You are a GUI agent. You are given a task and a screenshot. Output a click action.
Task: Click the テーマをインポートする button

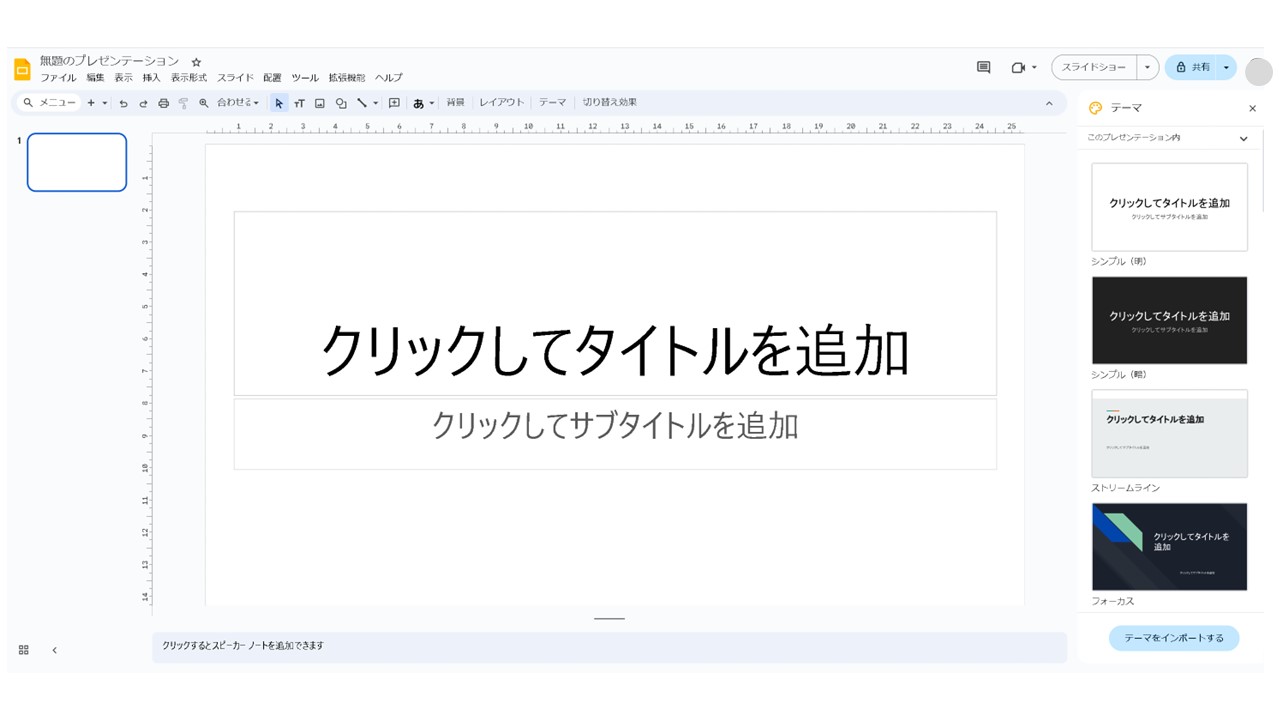(x=1171, y=638)
